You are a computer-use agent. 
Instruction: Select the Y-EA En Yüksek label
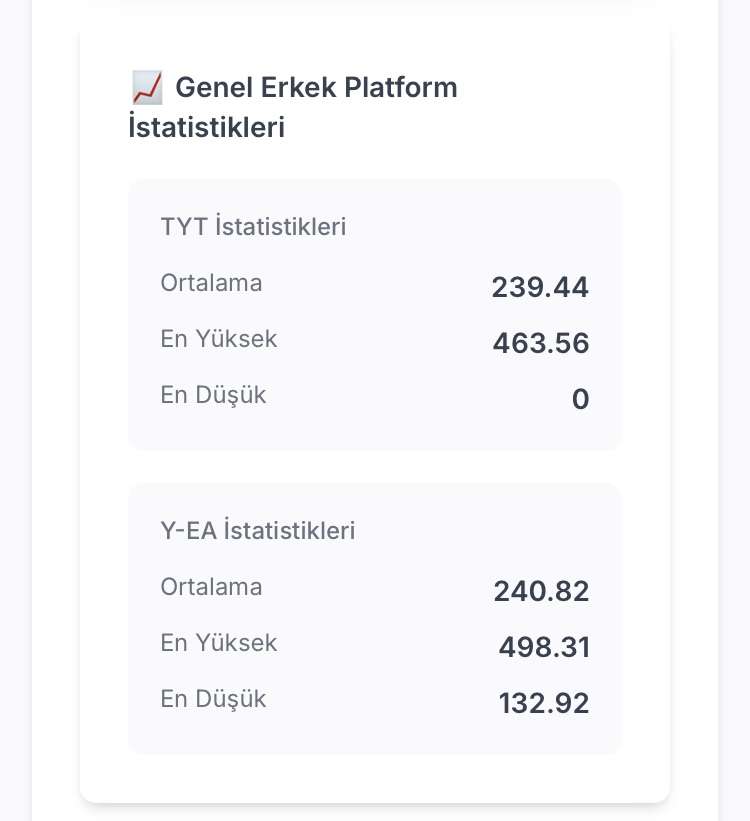pyautogui.click(x=218, y=643)
